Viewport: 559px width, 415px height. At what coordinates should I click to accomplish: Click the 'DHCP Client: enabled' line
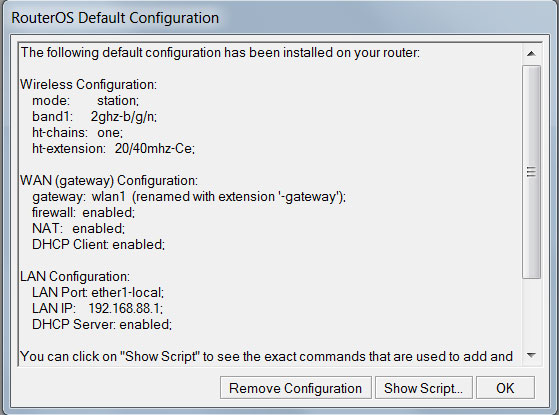(98, 245)
